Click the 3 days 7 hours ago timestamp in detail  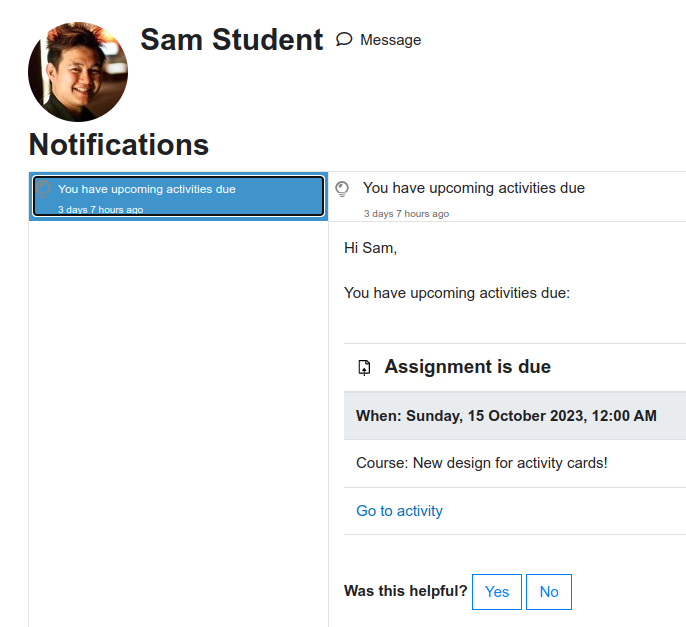(x=406, y=214)
